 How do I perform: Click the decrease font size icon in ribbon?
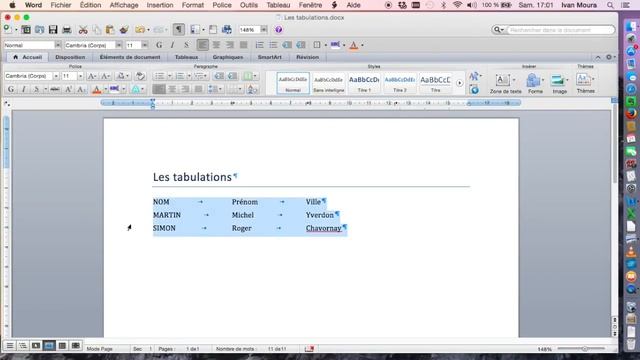106,76
